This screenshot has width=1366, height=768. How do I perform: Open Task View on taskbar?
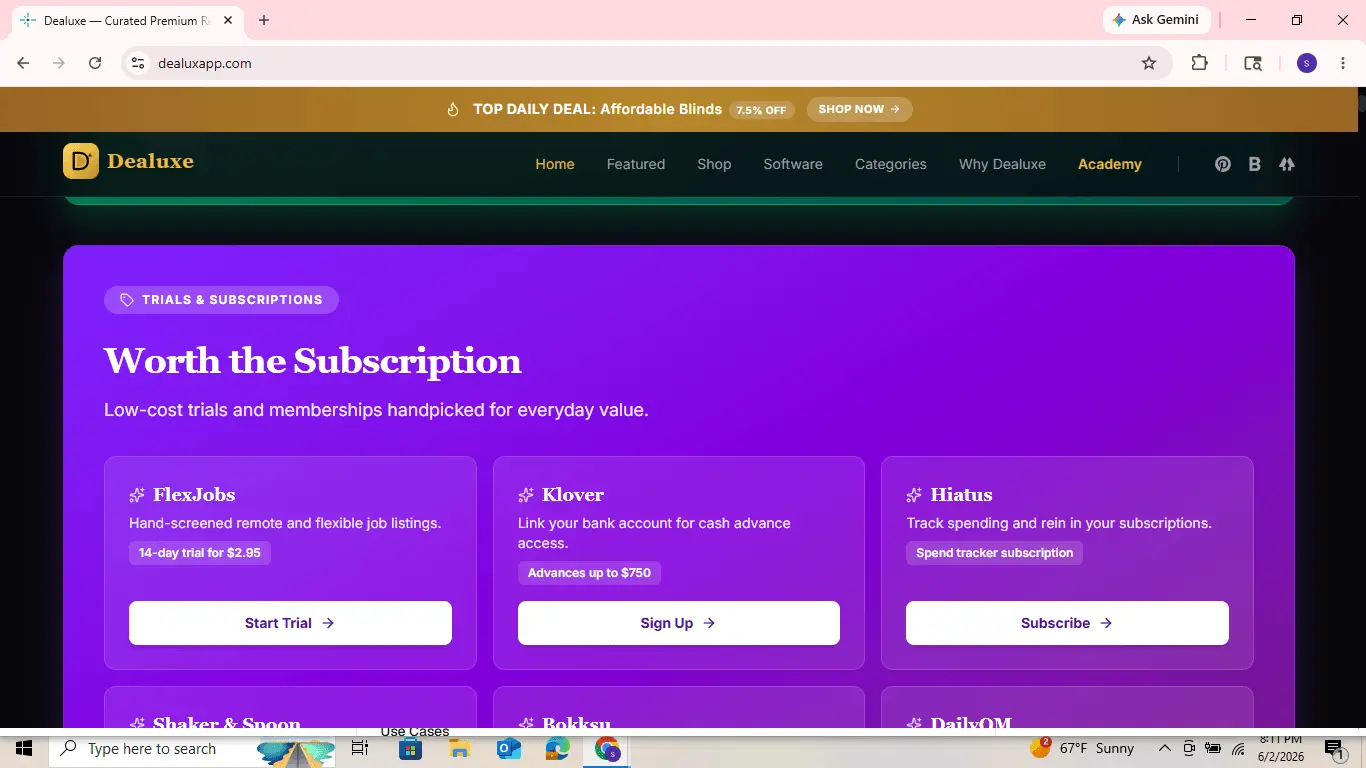tap(360, 748)
